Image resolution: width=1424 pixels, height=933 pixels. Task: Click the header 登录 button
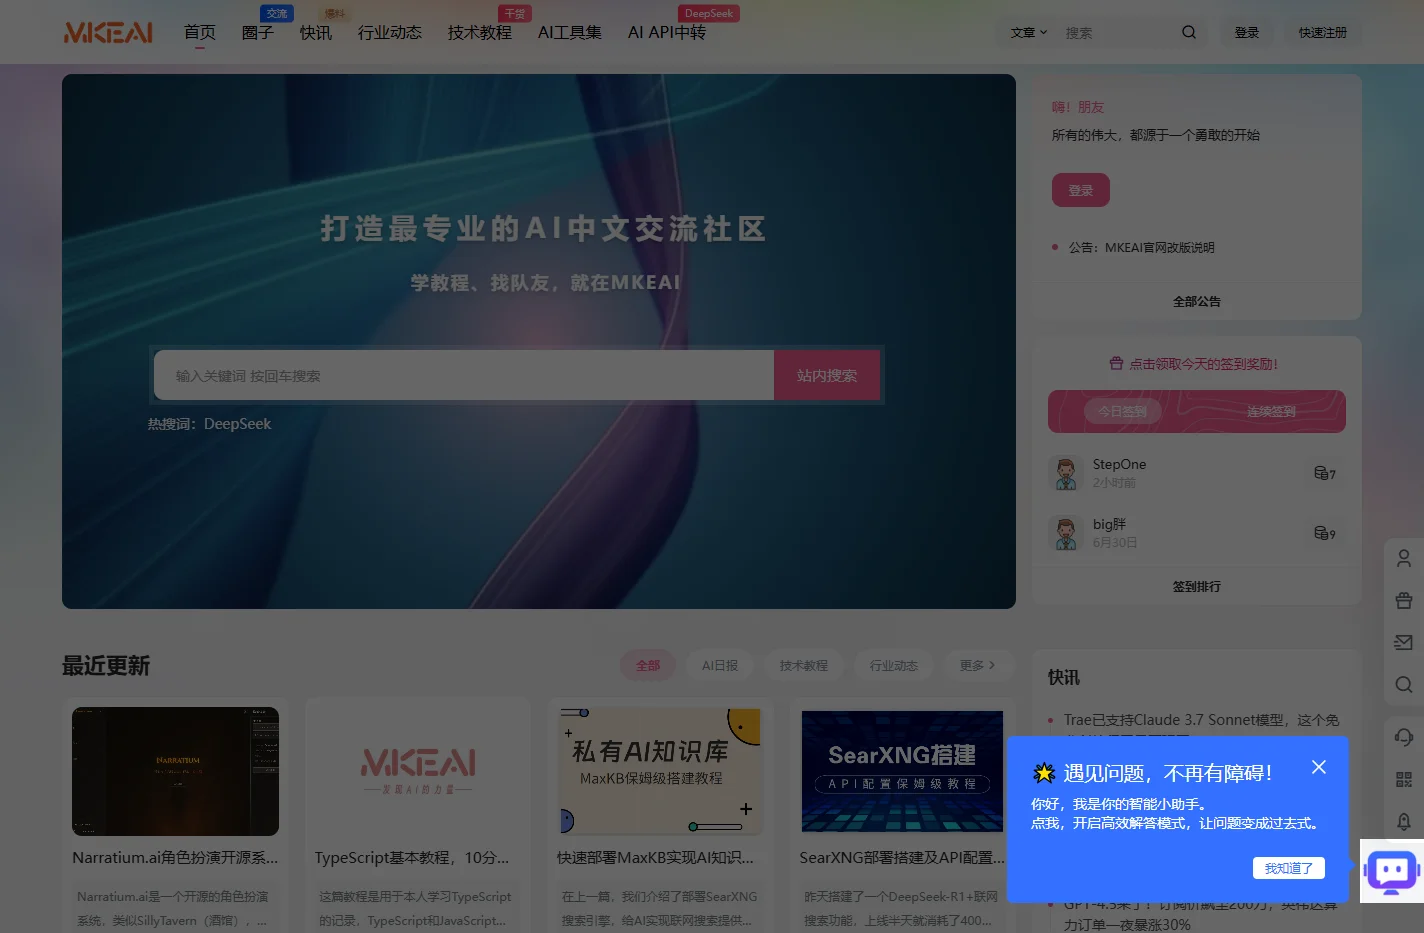pos(1247,32)
